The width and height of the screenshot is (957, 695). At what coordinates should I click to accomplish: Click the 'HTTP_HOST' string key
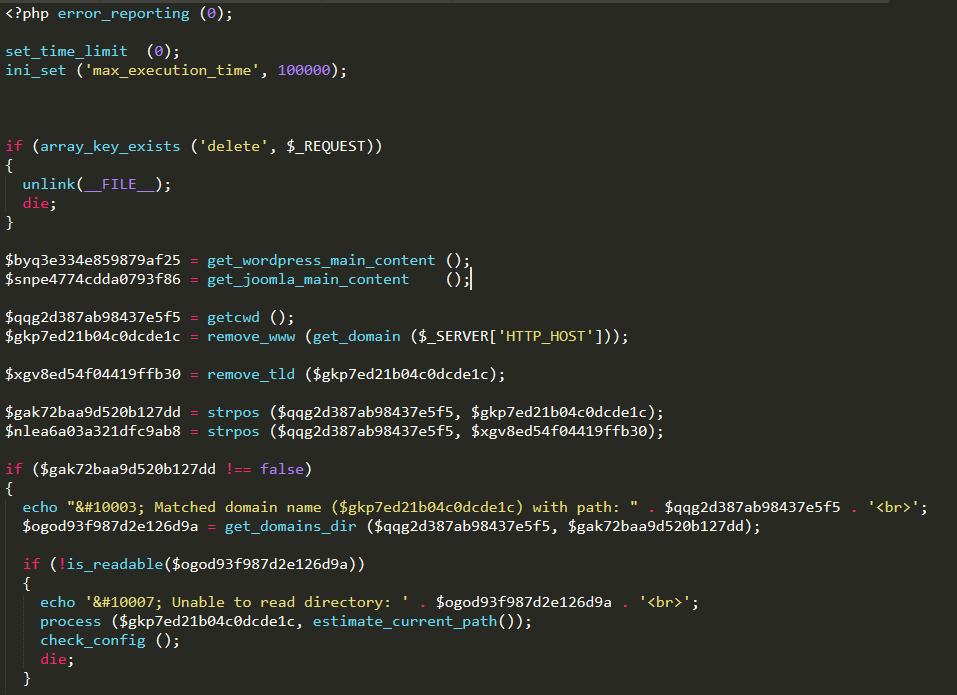pyautogui.click(x=546, y=336)
